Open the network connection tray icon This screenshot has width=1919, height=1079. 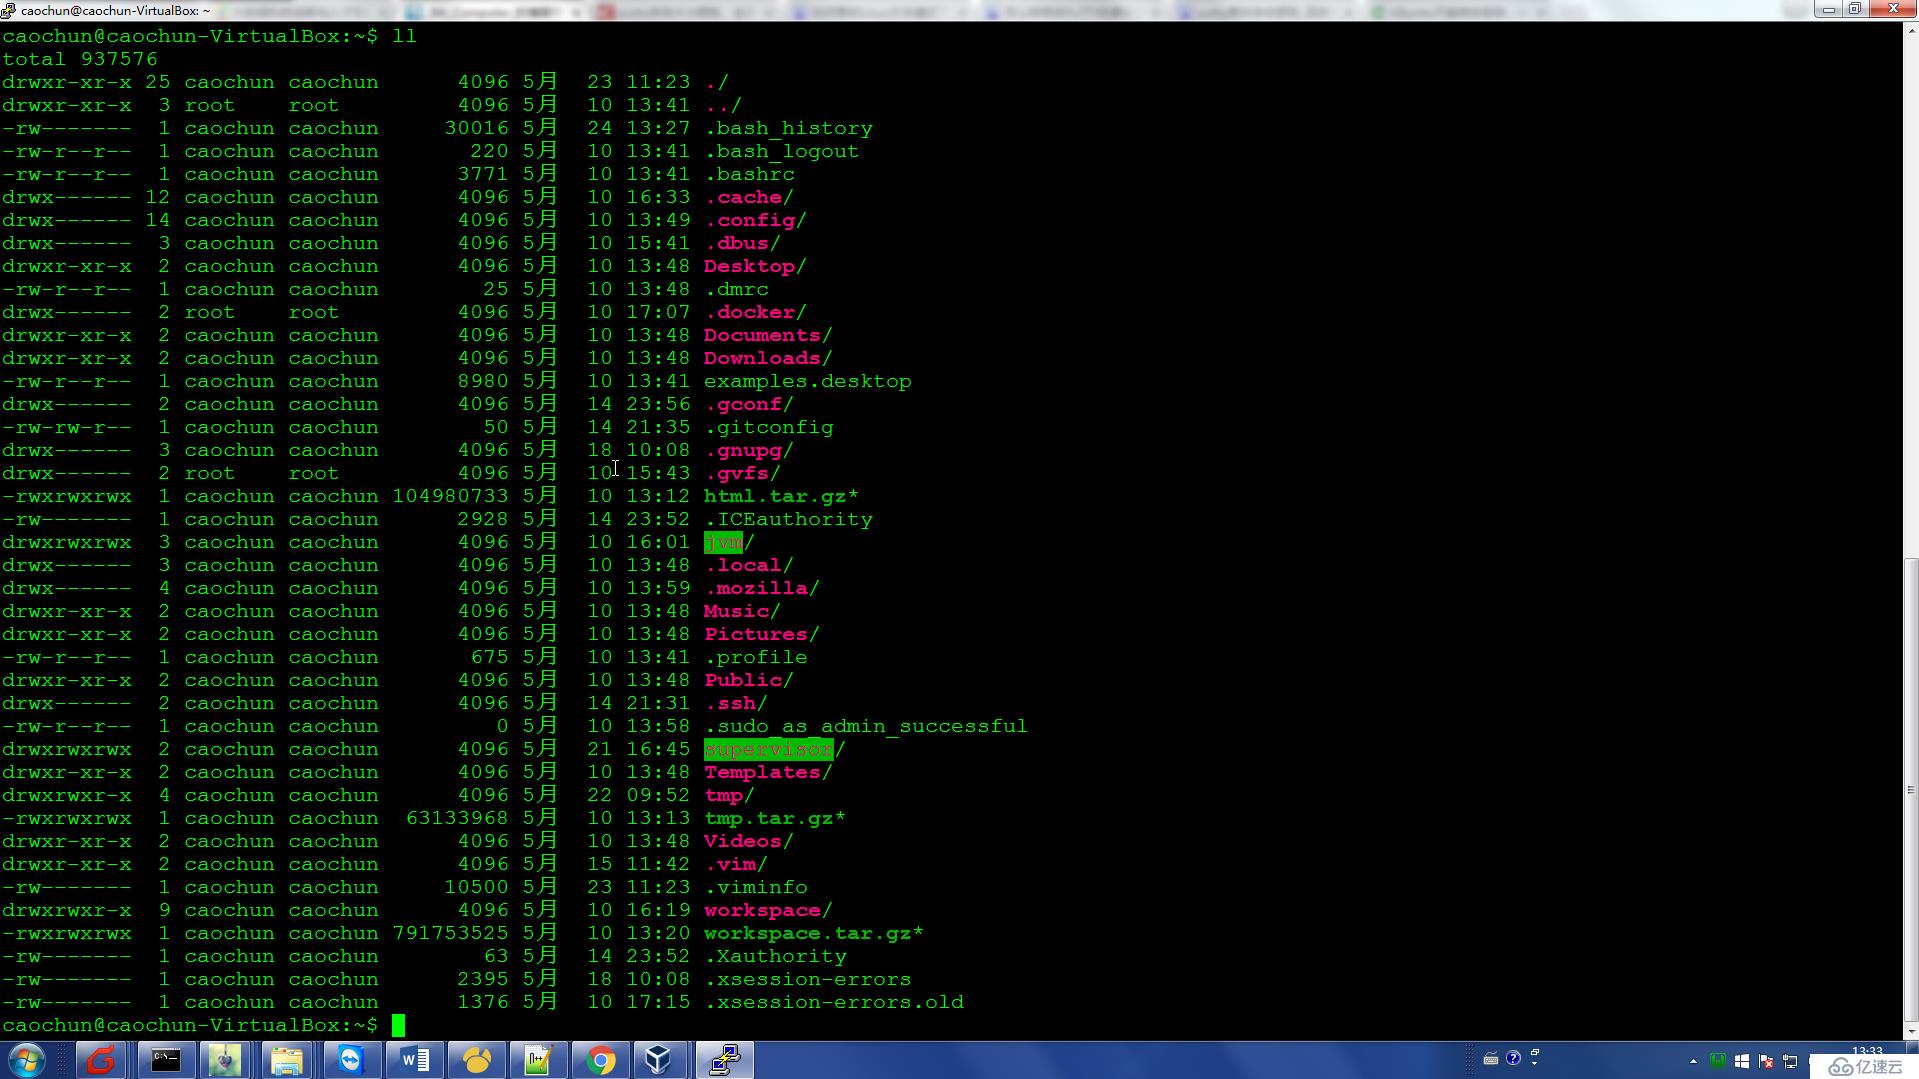[x=1789, y=1061]
